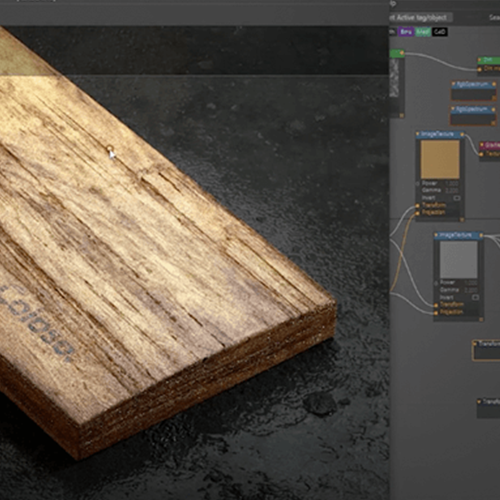
Task: Click the Texture input pin of the magenta node
Action: point(481,154)
